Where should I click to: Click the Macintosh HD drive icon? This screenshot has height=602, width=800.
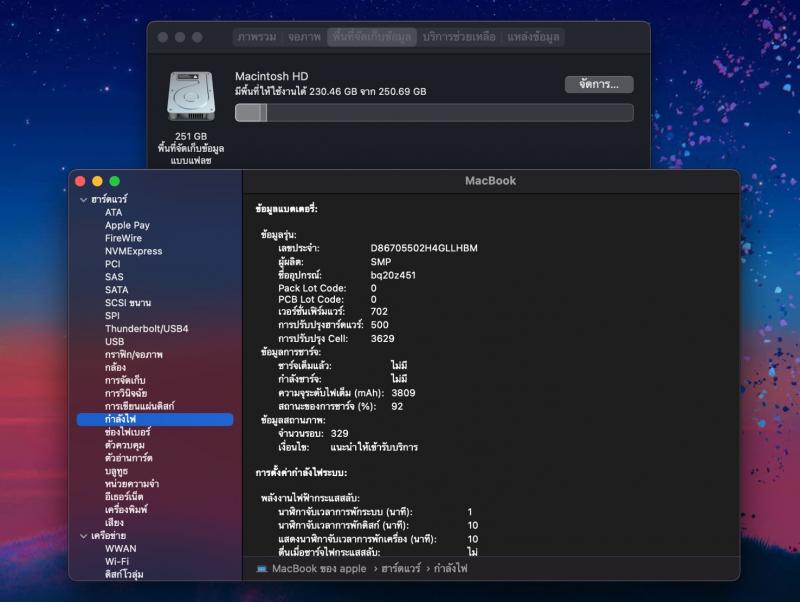pyautogui.click(x=191, y=96)
